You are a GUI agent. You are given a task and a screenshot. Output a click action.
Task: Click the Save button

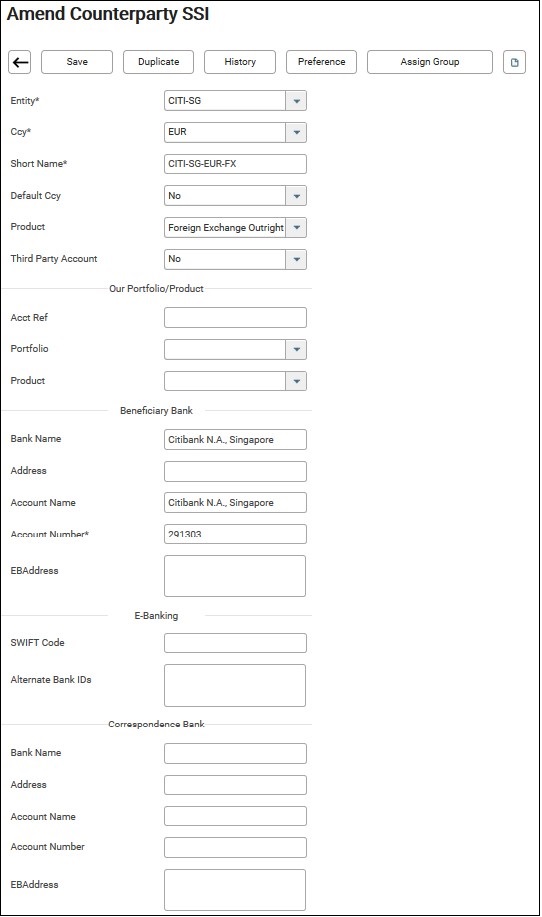tap(77, 62)
